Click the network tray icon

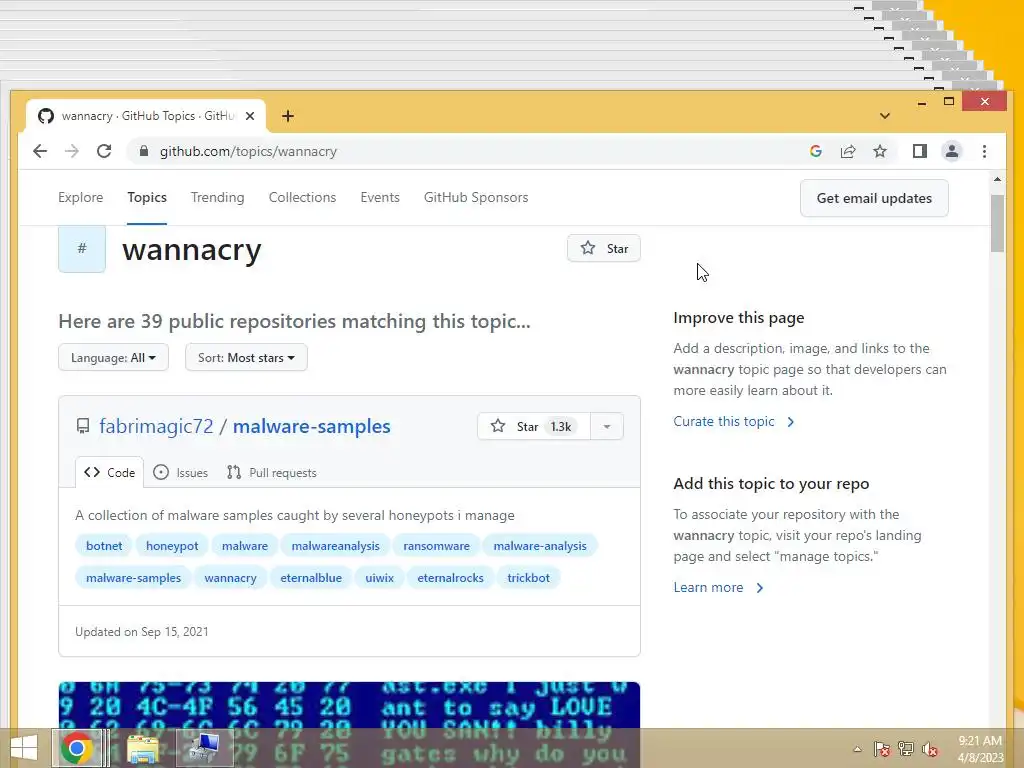(906, 749)
